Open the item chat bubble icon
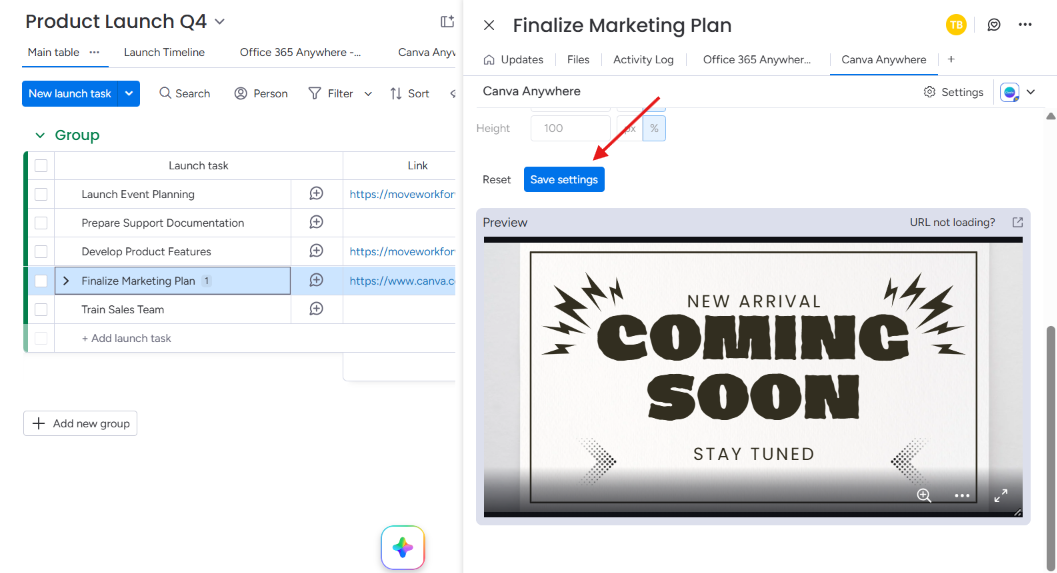Viewport: 1057px width, 573px height. [x=994, y=25]
